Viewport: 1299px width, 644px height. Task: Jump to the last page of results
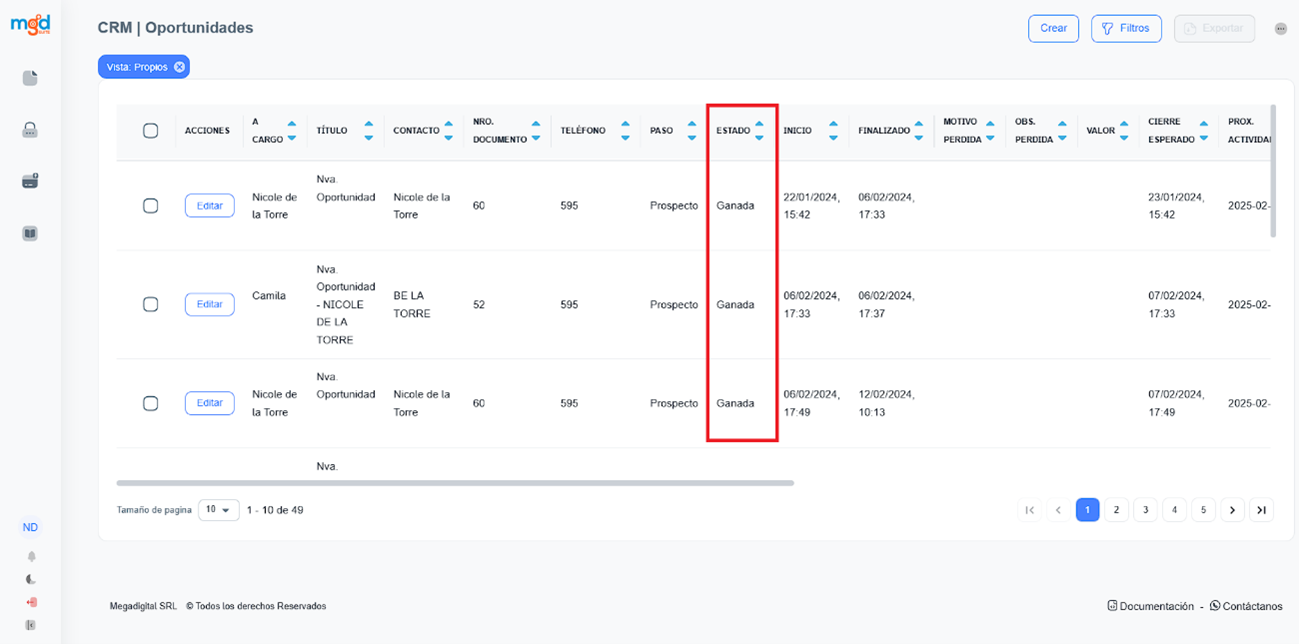coord(1262,510)
